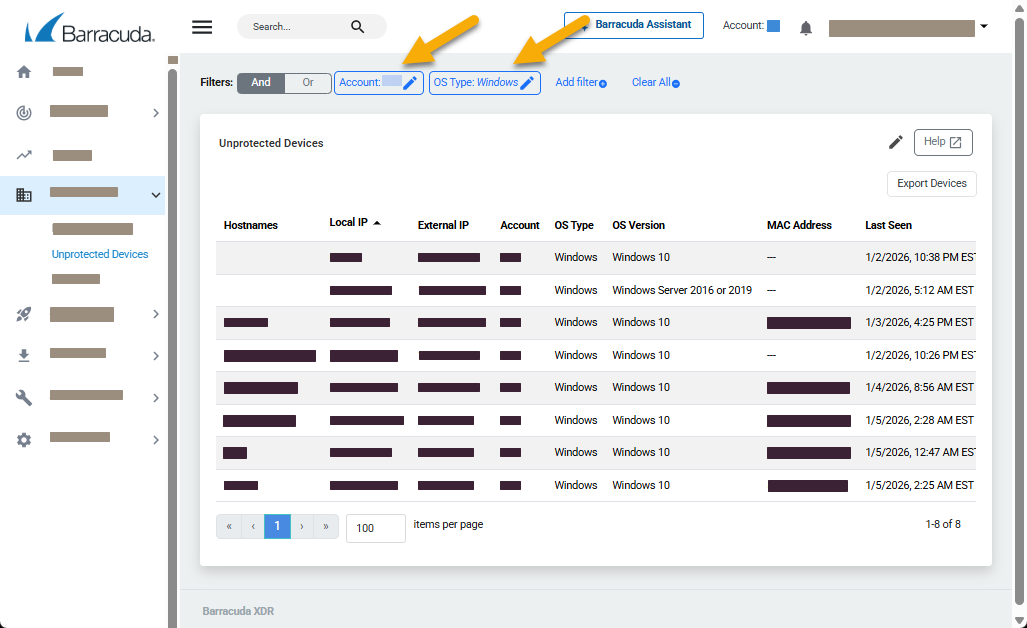Click the items per page field
This screenshot has width=1027, height=628.
[x=375, y=528]
